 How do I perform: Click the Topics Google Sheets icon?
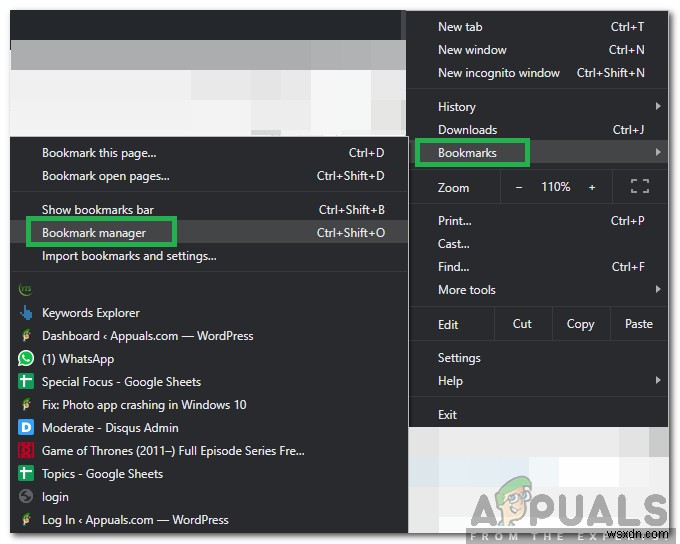pyautogui.click(x=26, y=473)
